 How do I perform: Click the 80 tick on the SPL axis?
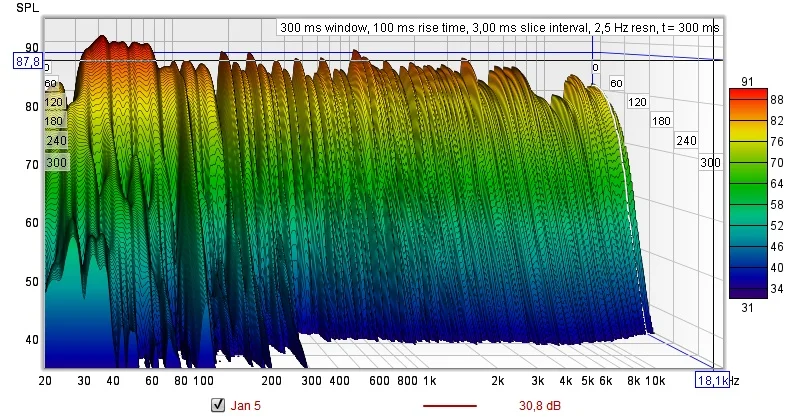[32, 106]
